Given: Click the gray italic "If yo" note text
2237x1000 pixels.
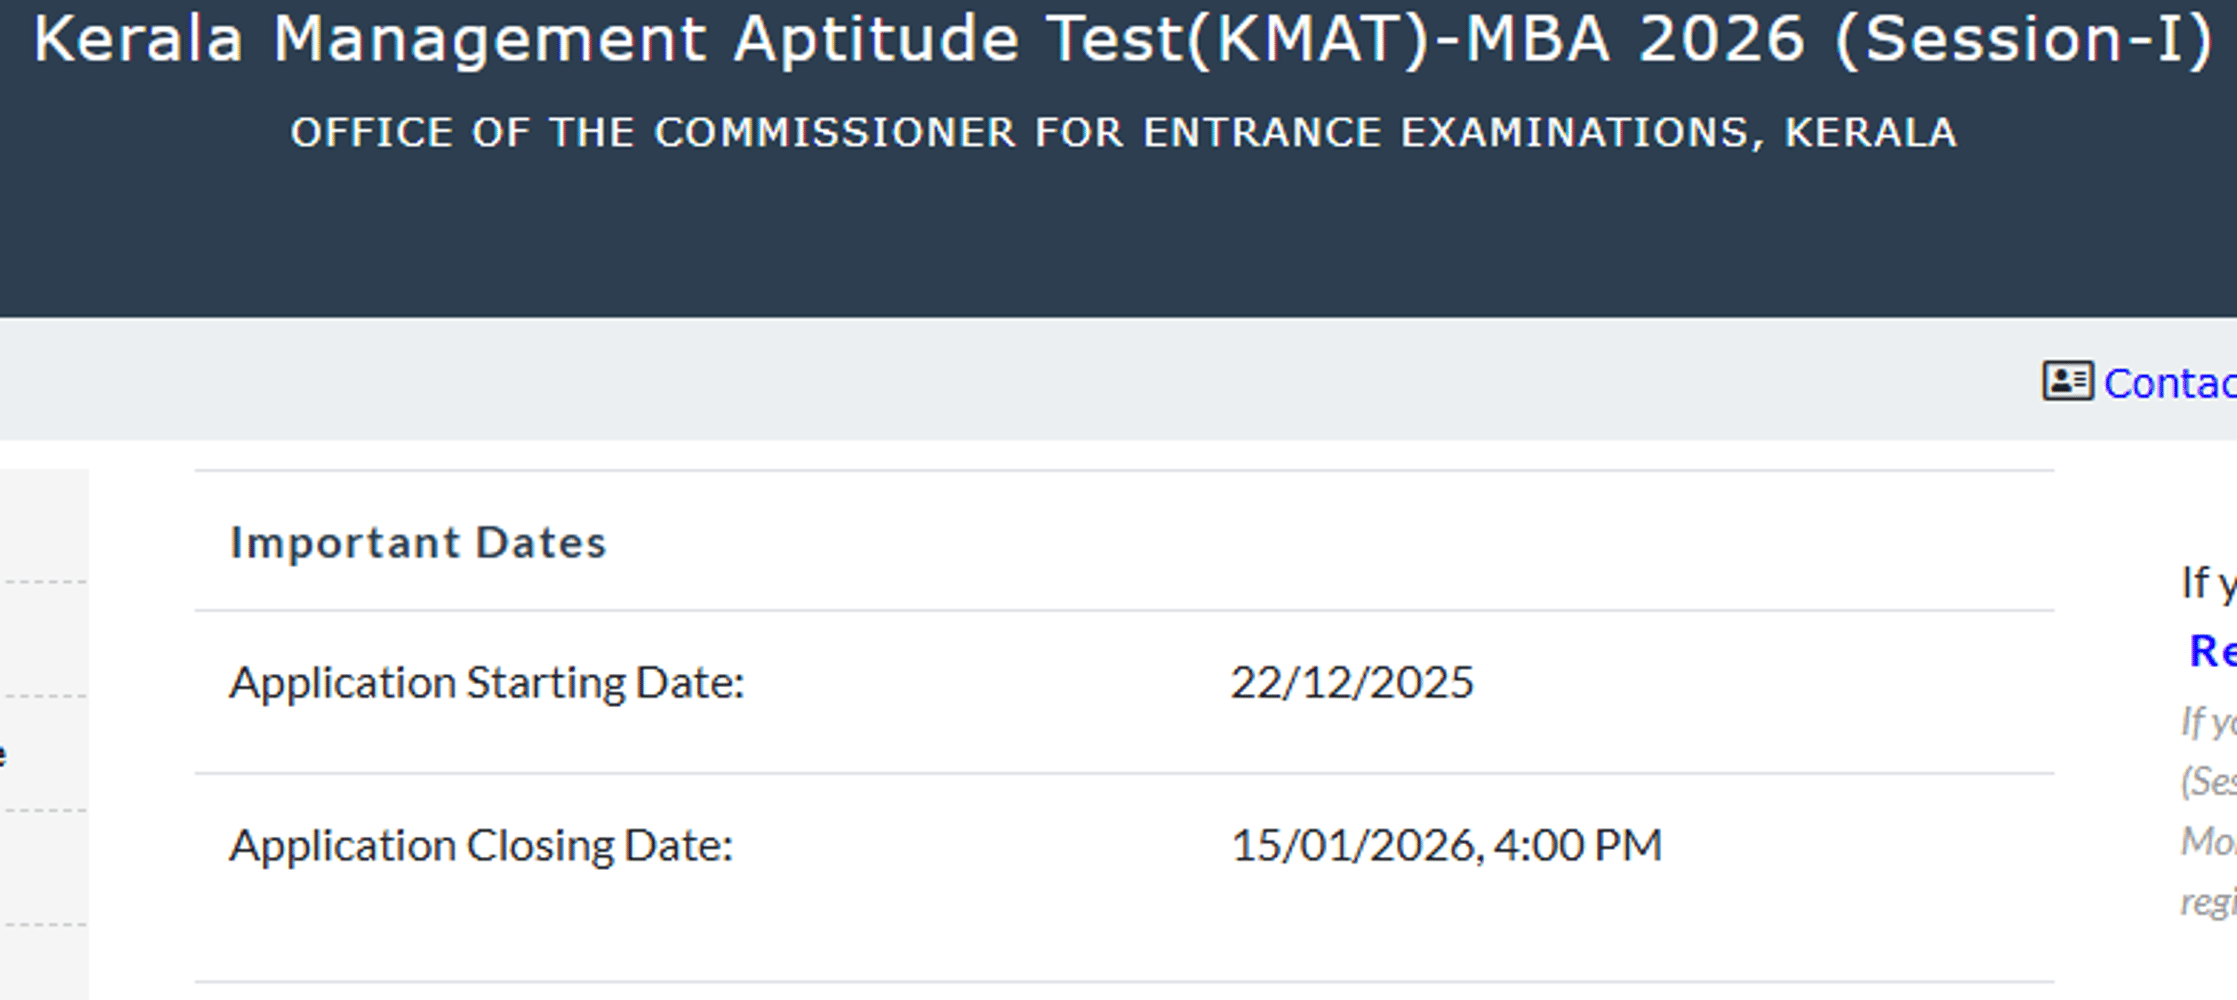Looking at the screenshot, I should click(2208, 721).
